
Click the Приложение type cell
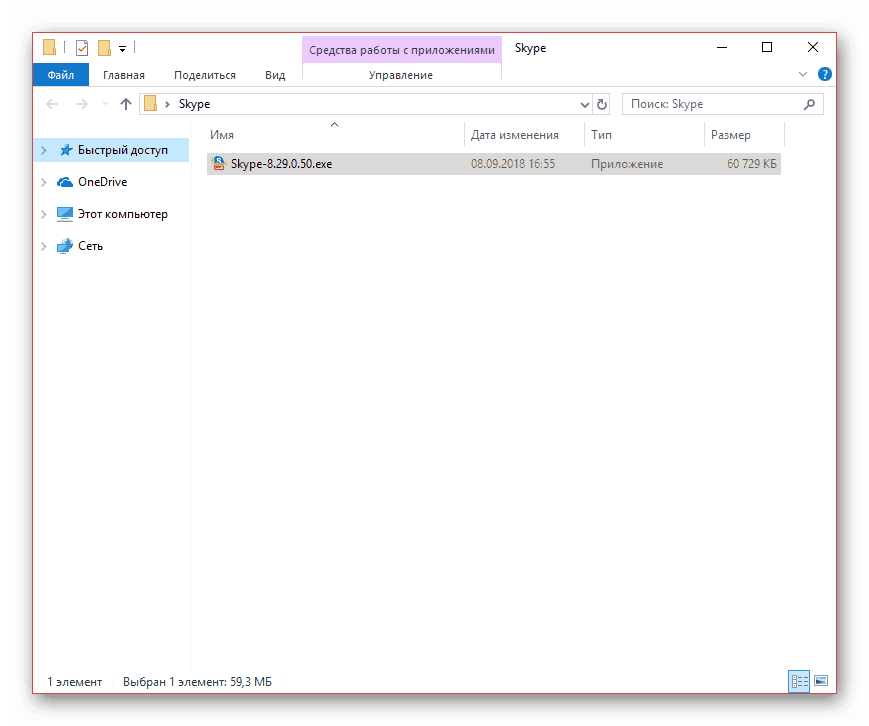point(627,164)
